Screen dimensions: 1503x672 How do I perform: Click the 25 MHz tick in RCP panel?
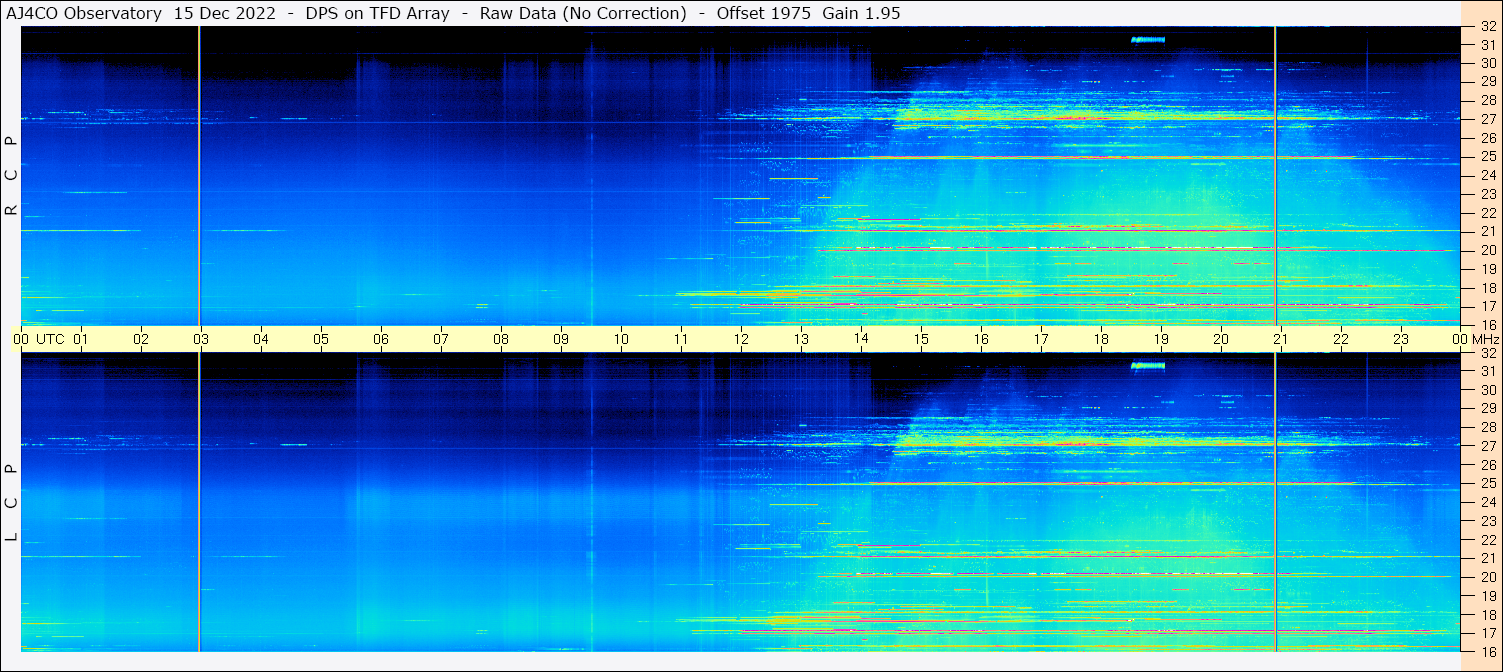point(1487,157)
